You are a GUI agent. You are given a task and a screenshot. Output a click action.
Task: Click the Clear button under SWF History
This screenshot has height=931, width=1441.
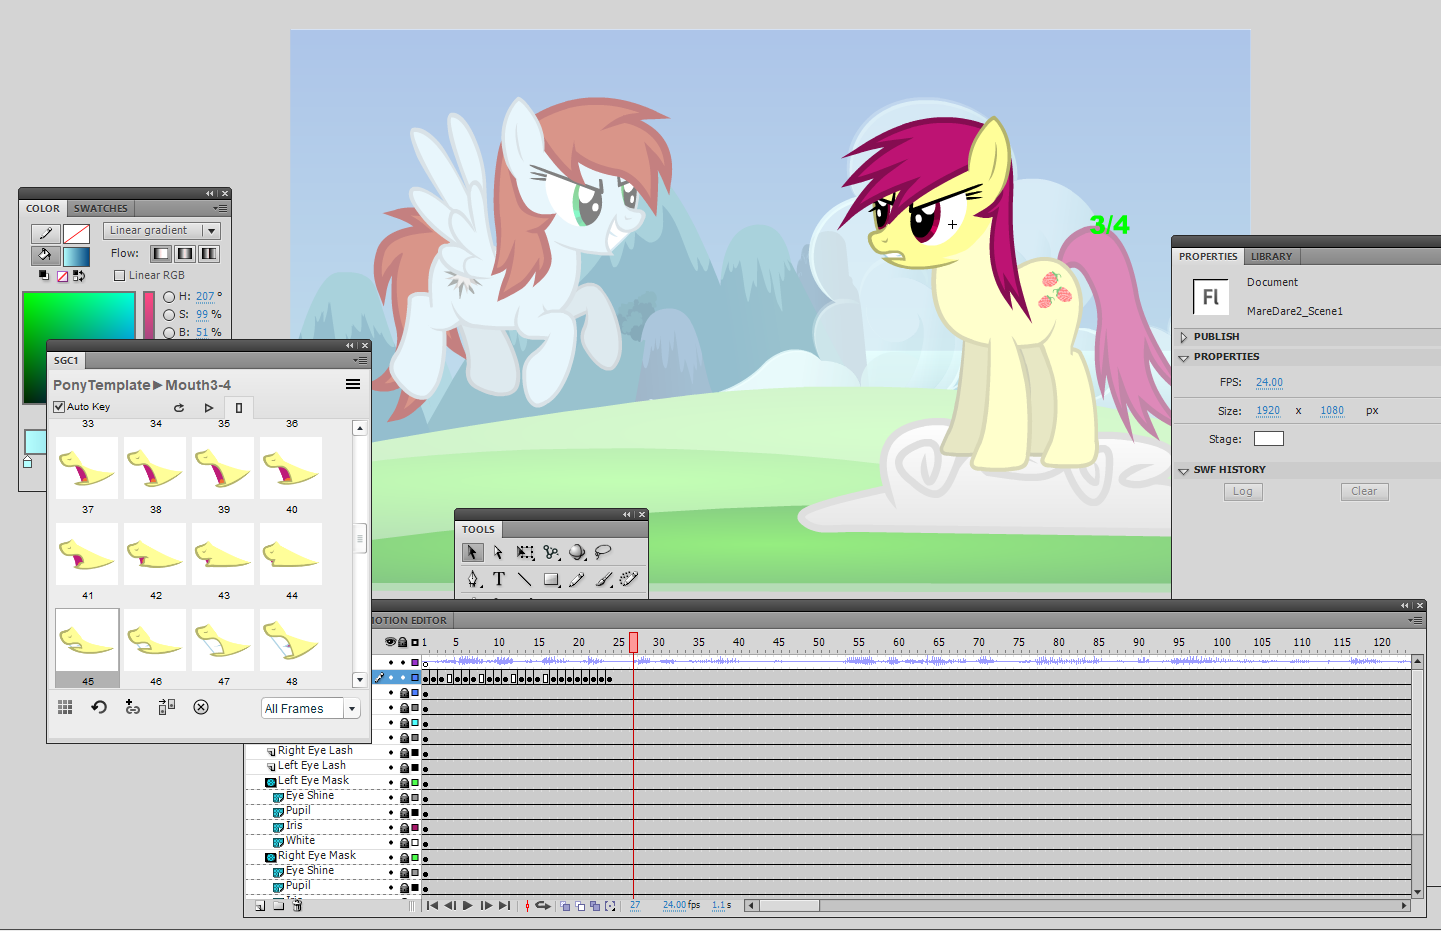pos(1364,492)
